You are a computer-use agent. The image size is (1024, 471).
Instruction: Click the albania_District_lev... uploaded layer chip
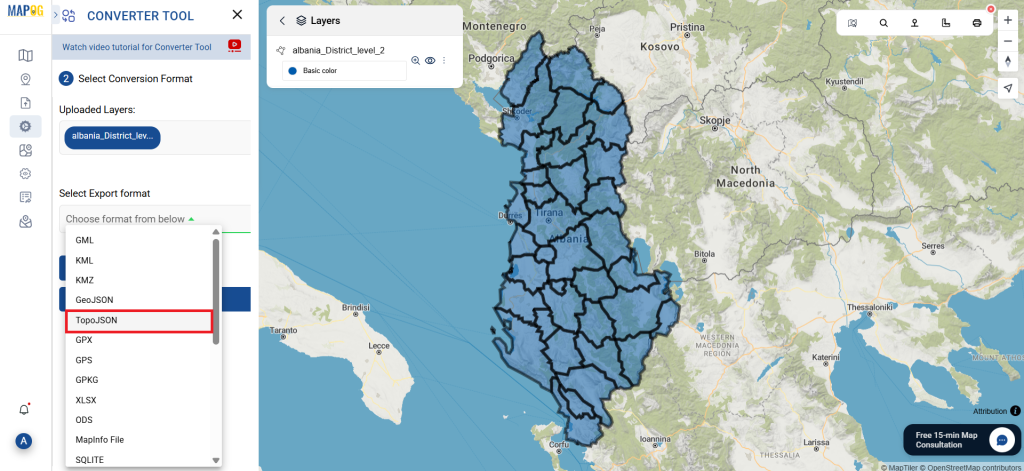[x=112, y=137]
